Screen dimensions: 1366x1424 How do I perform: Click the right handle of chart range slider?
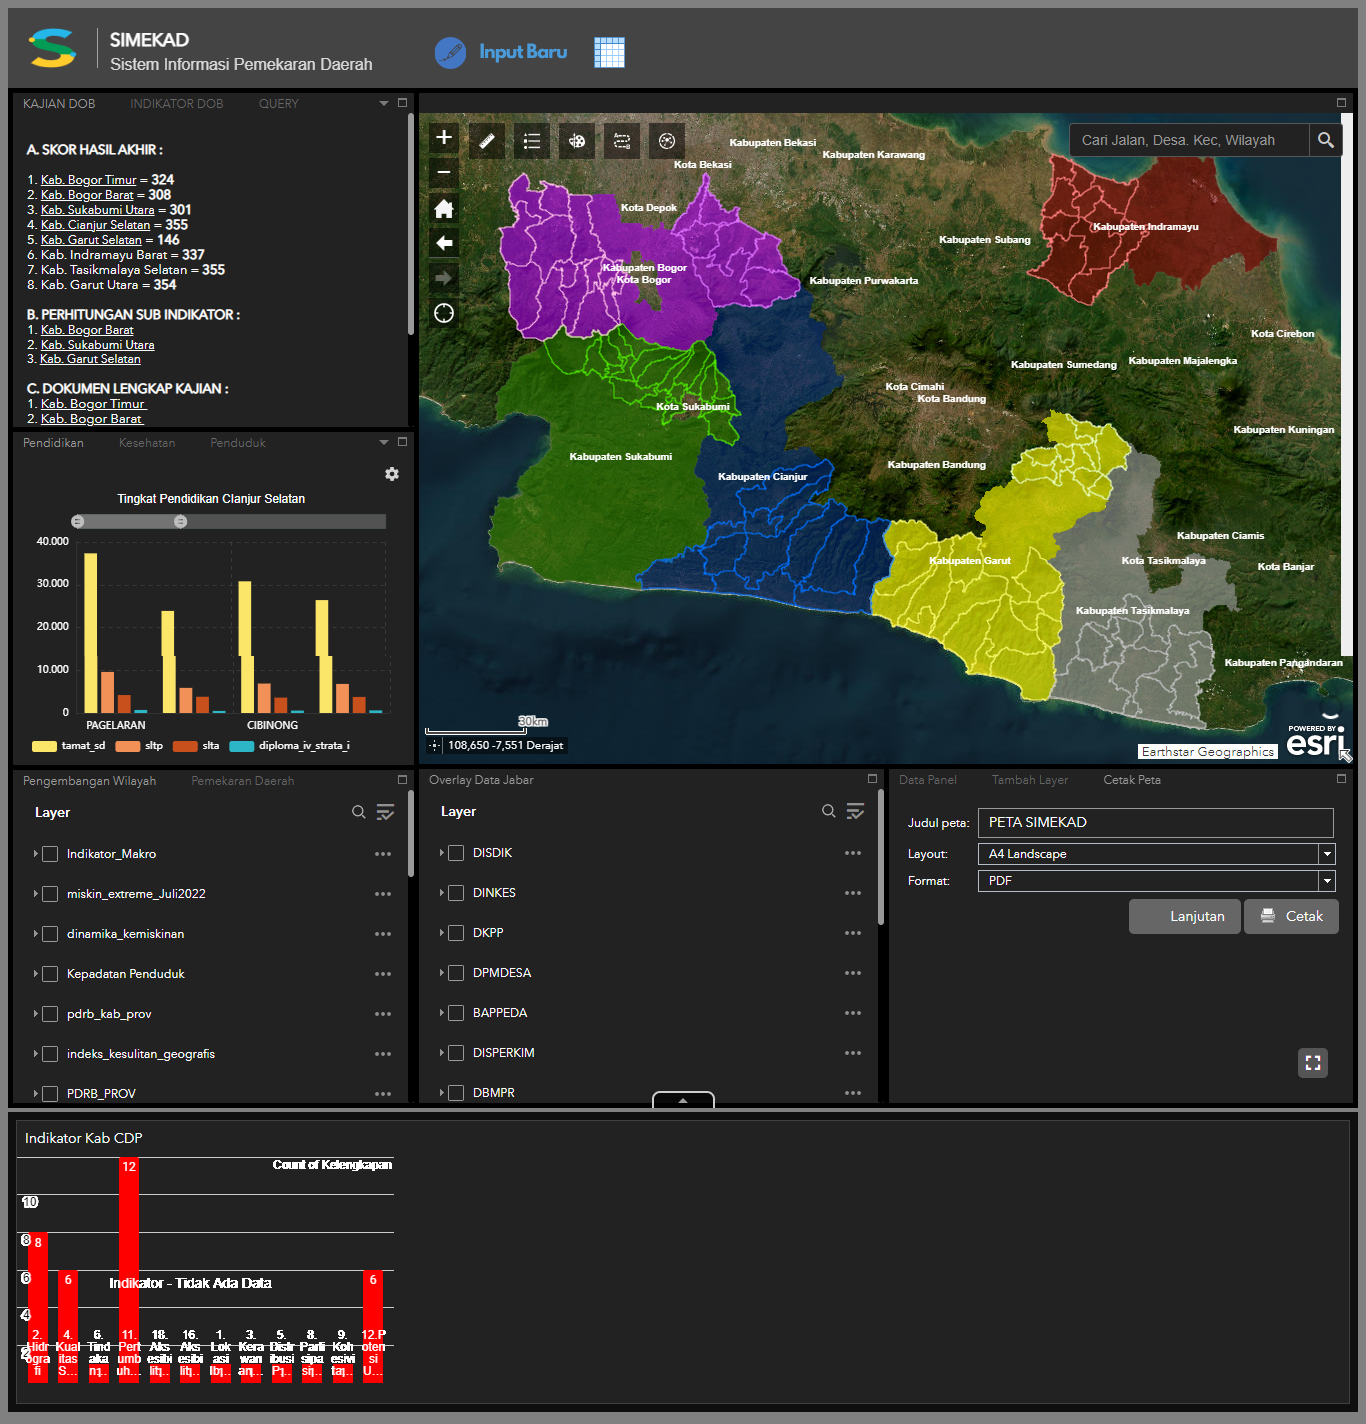coord(181,521)
